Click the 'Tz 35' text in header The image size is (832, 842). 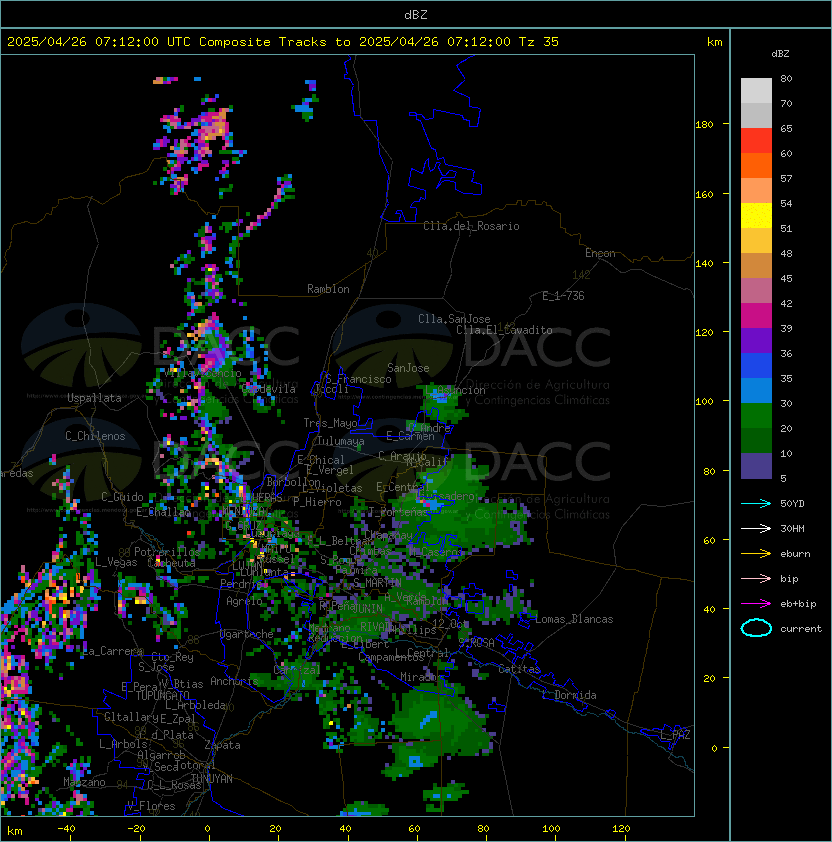coord(538,41)
